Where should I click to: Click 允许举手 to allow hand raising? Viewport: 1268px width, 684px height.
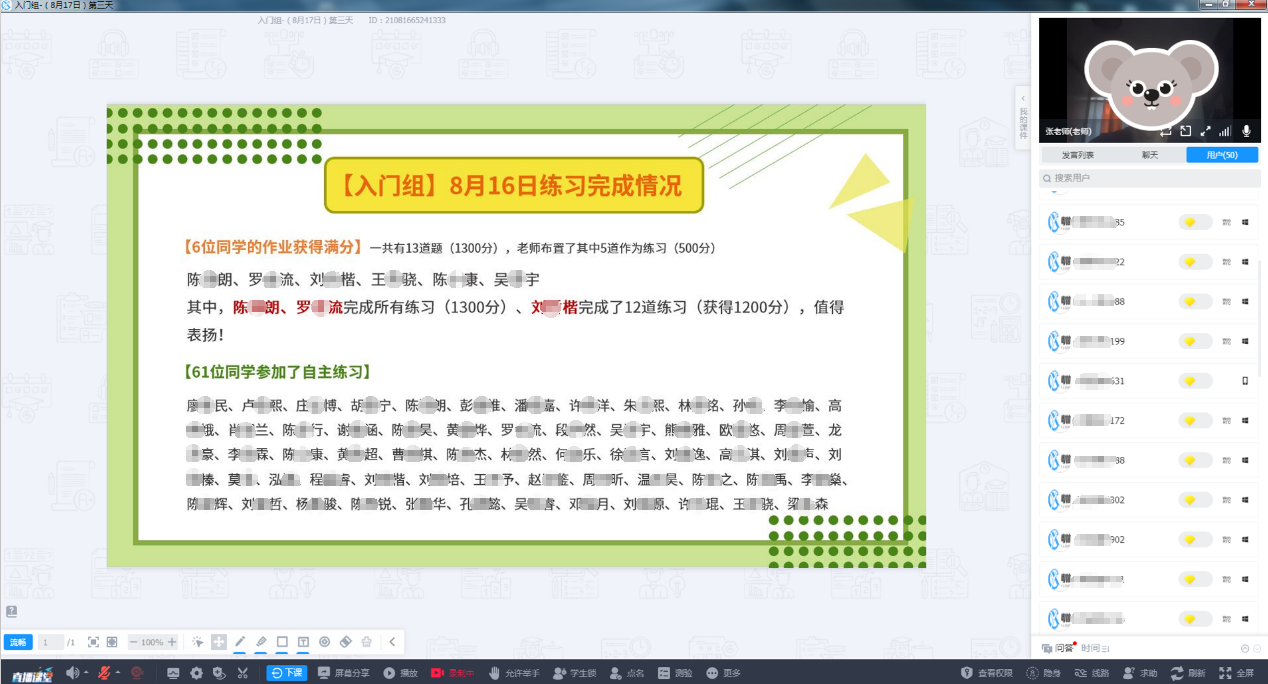pos(514,673)
